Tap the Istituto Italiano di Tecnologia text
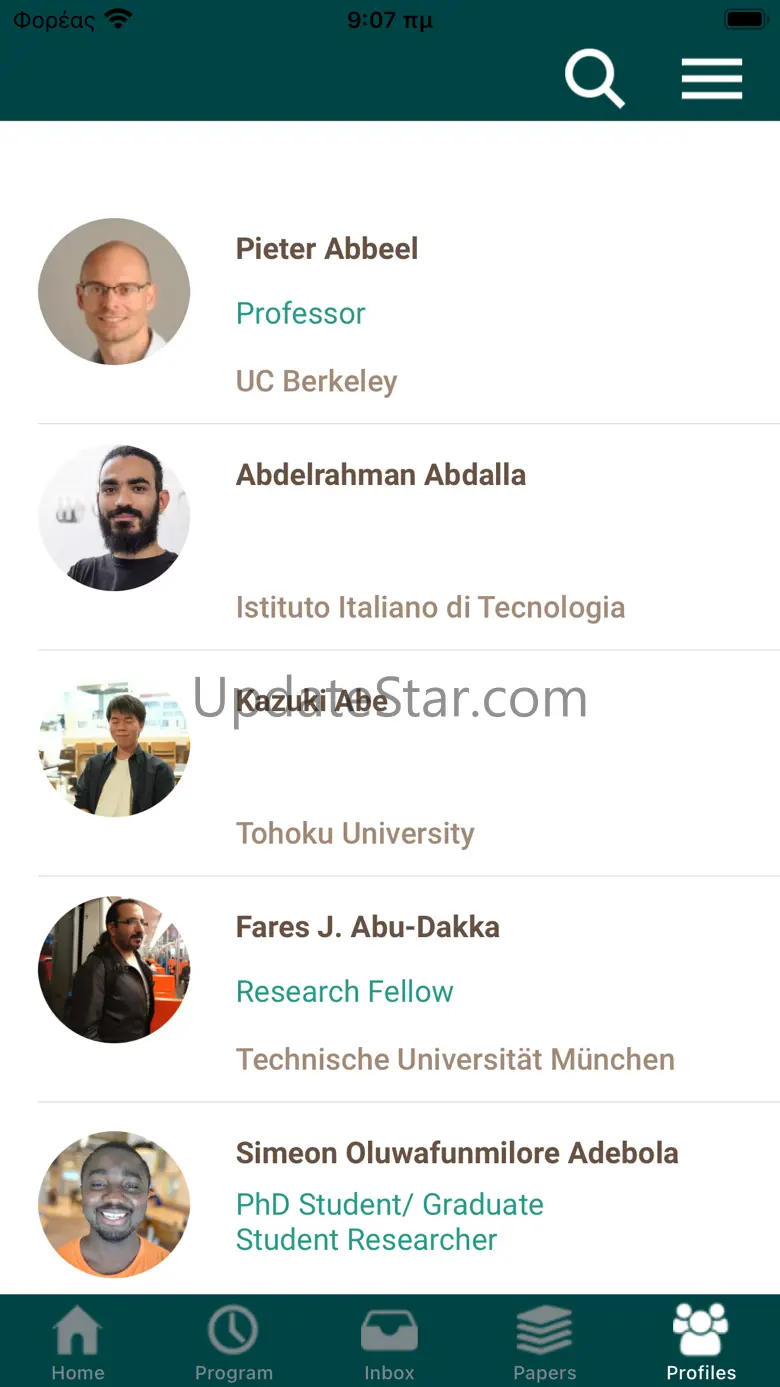 (x=430, y=607)
